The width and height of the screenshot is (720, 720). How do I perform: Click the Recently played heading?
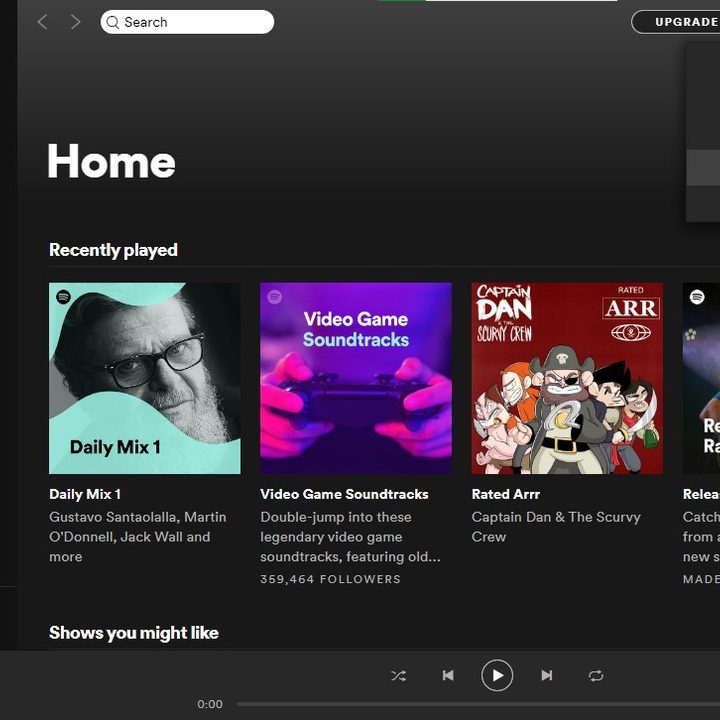(113, 250)
